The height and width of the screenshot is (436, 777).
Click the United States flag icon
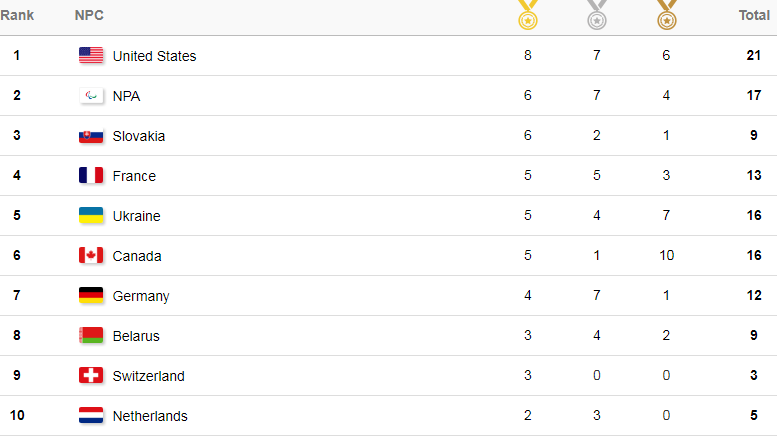click(x=91, y=55)
